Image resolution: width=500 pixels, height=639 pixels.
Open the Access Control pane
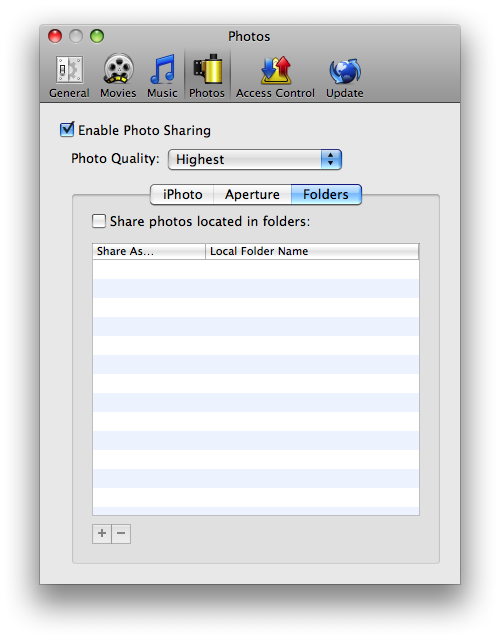pyautogui.click(x=275, y=76)
